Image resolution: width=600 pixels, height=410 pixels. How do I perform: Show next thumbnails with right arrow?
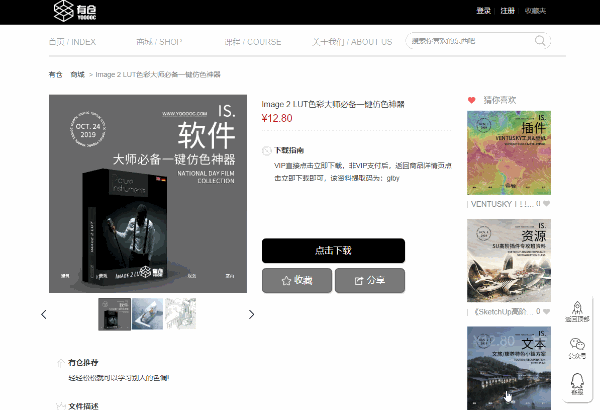[x=251, y=314]
